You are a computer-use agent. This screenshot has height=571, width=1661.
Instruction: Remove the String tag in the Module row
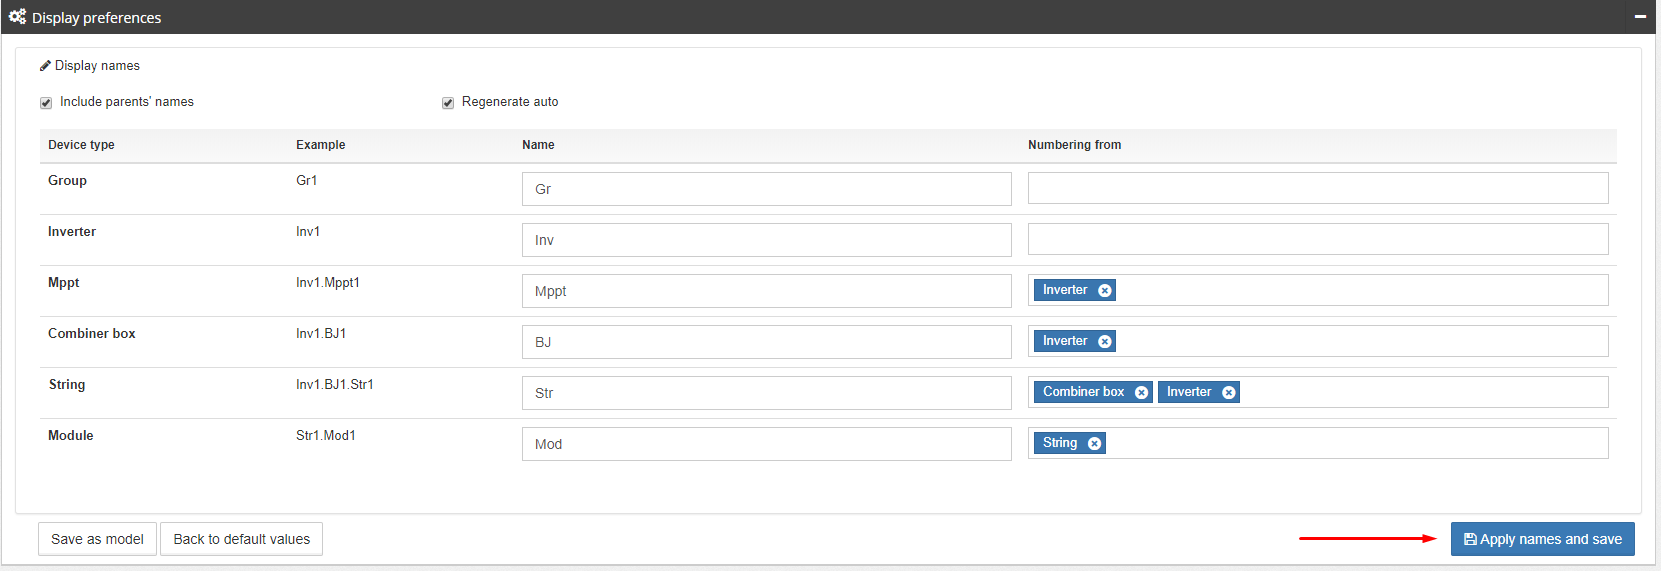[x=1095, y=444]
